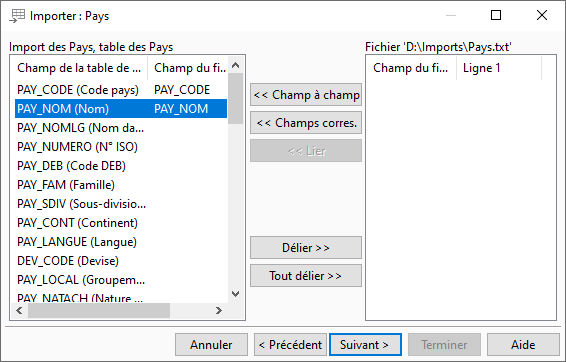566x362 pixels.
Task: Click the scroll down arrow in field list
Action: [x=236, y=293]
